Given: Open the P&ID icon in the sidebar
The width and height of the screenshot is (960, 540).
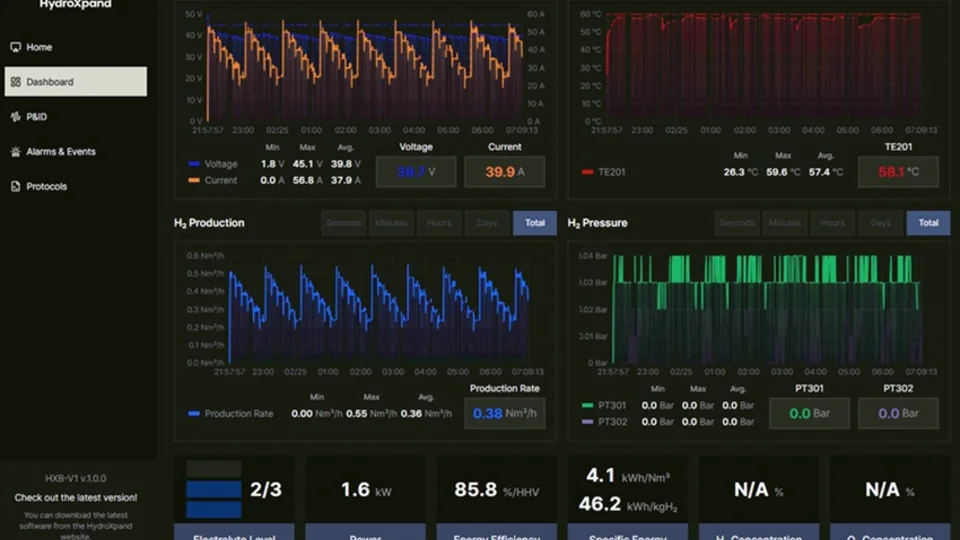Looking at the screenshot, I should coord(15,117).
